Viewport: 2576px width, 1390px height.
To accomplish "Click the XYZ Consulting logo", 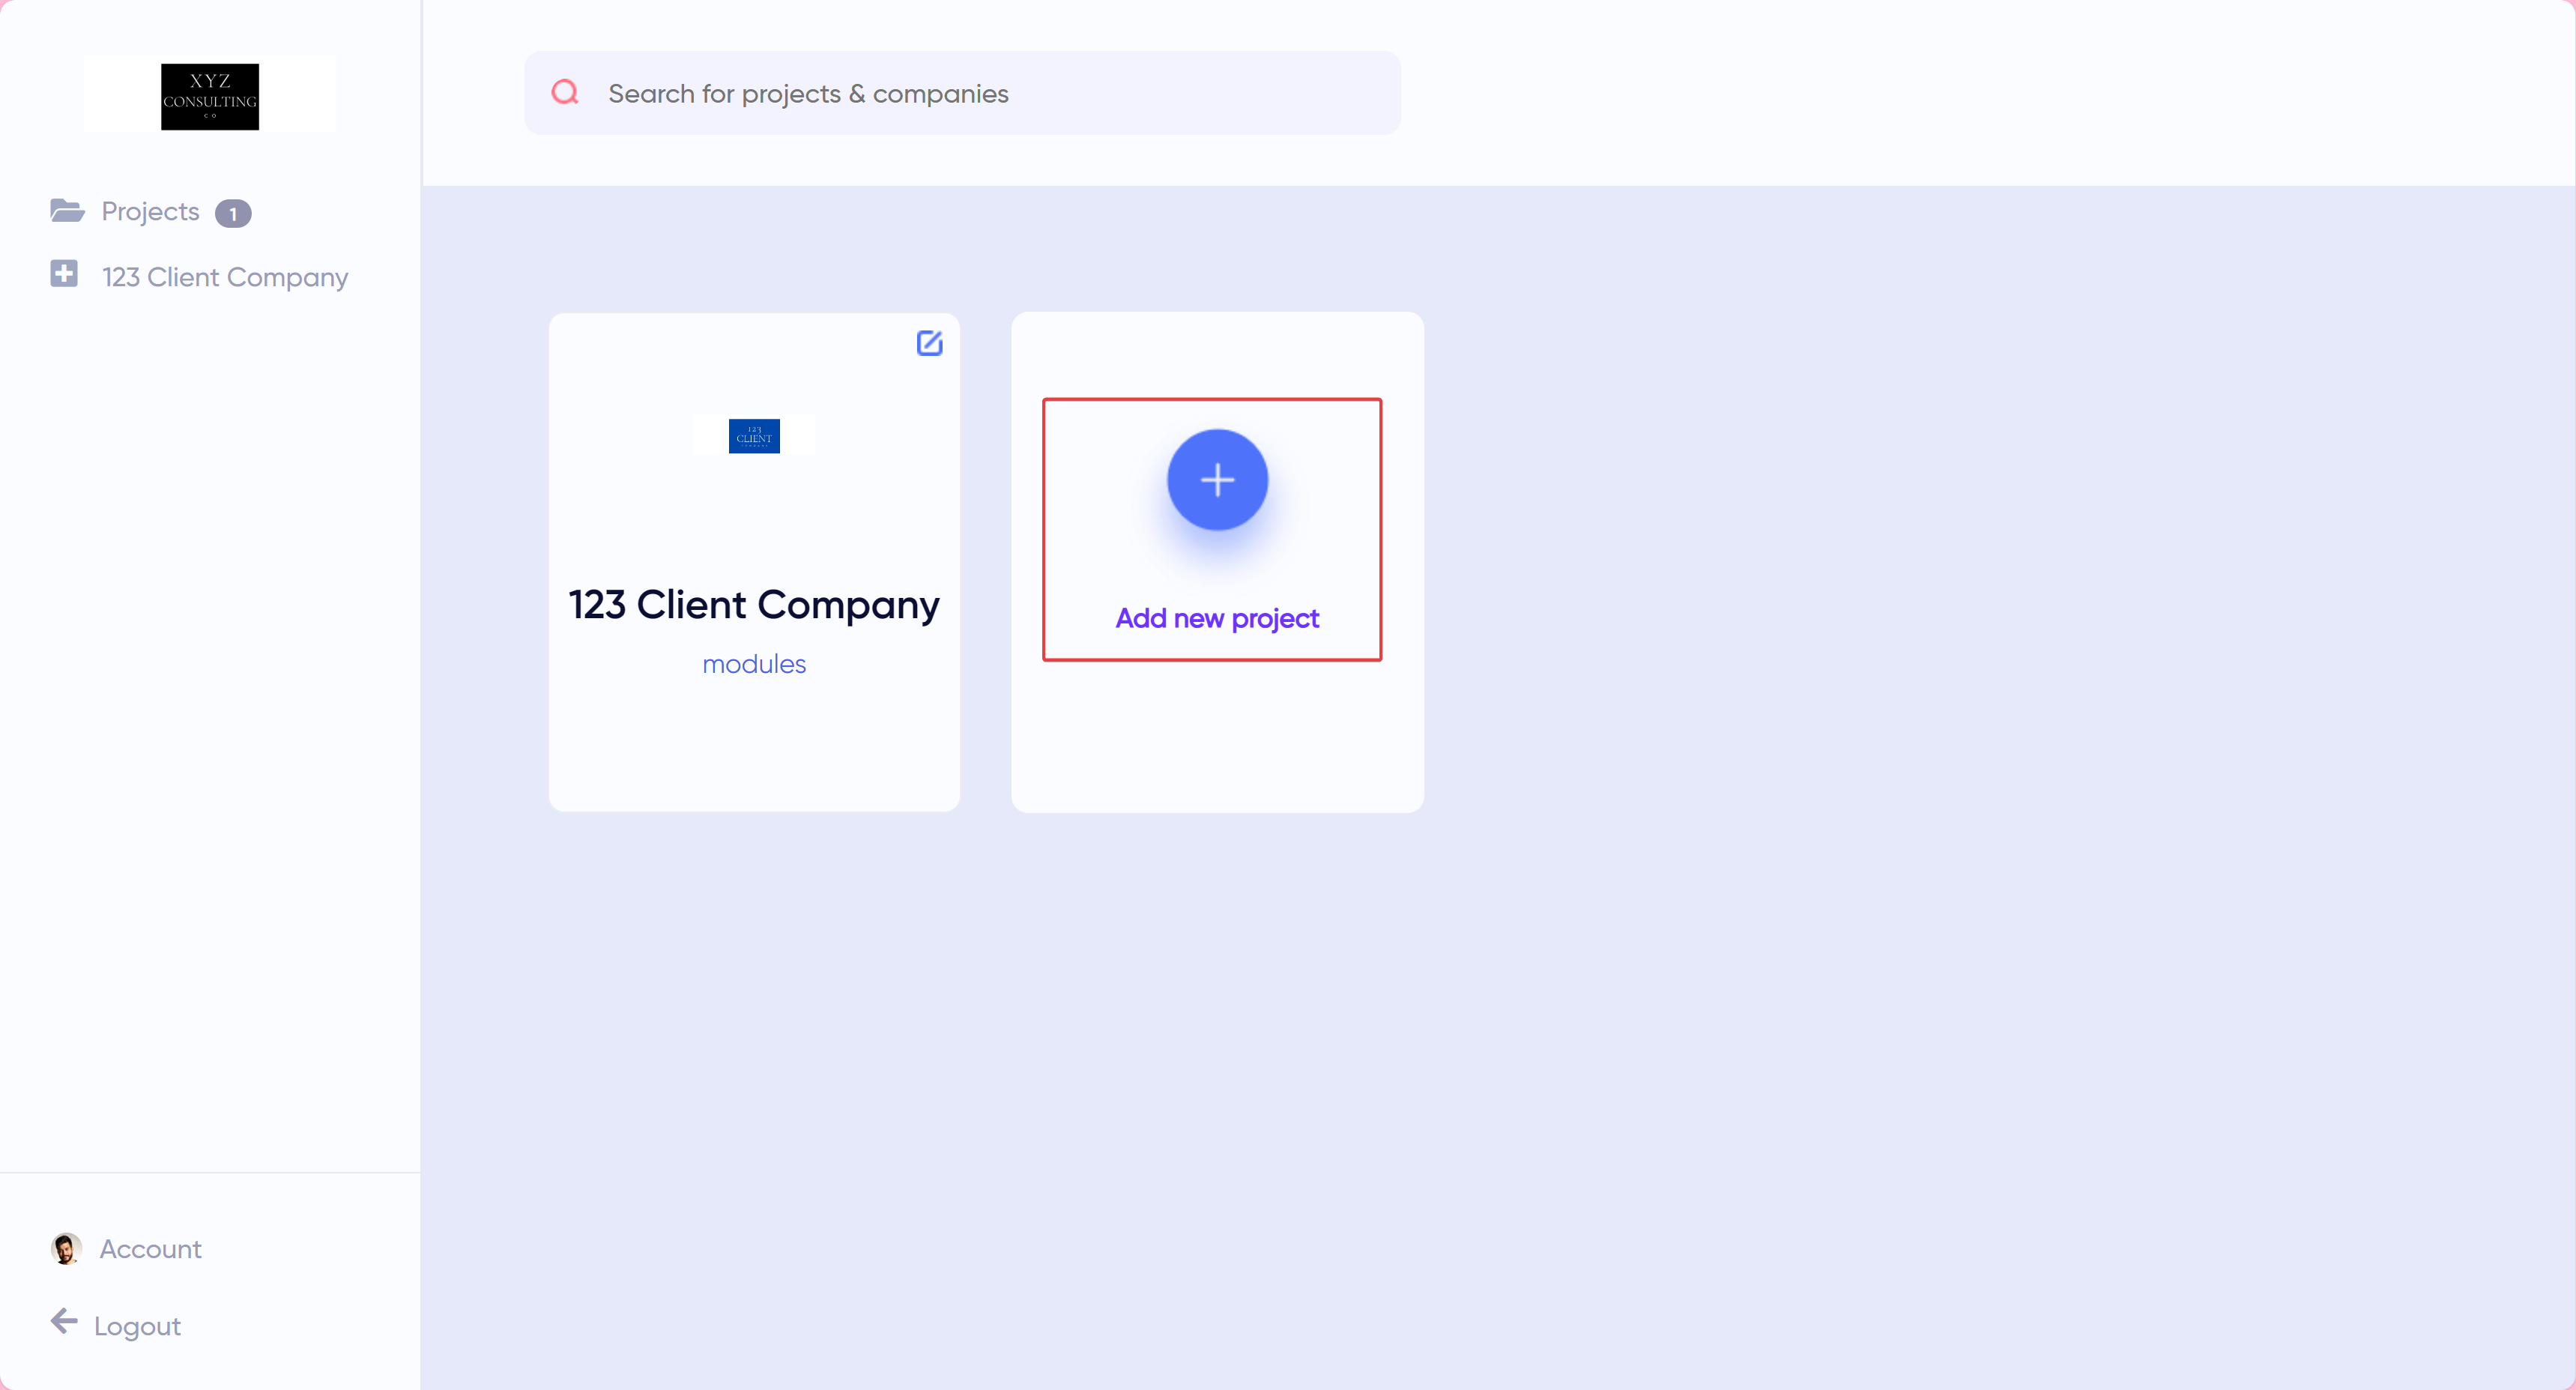I will pyautogui.click(x=209, y=96).
